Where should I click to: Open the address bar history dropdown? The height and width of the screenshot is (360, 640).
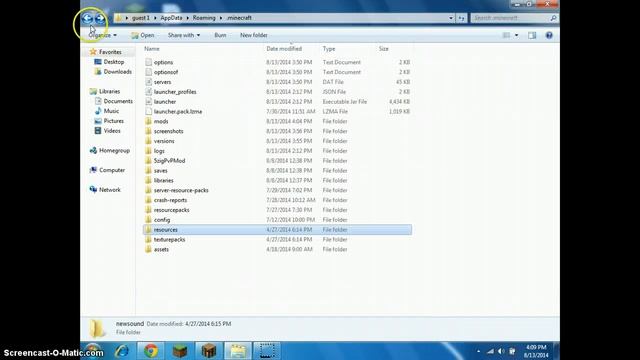pos(451,18)
